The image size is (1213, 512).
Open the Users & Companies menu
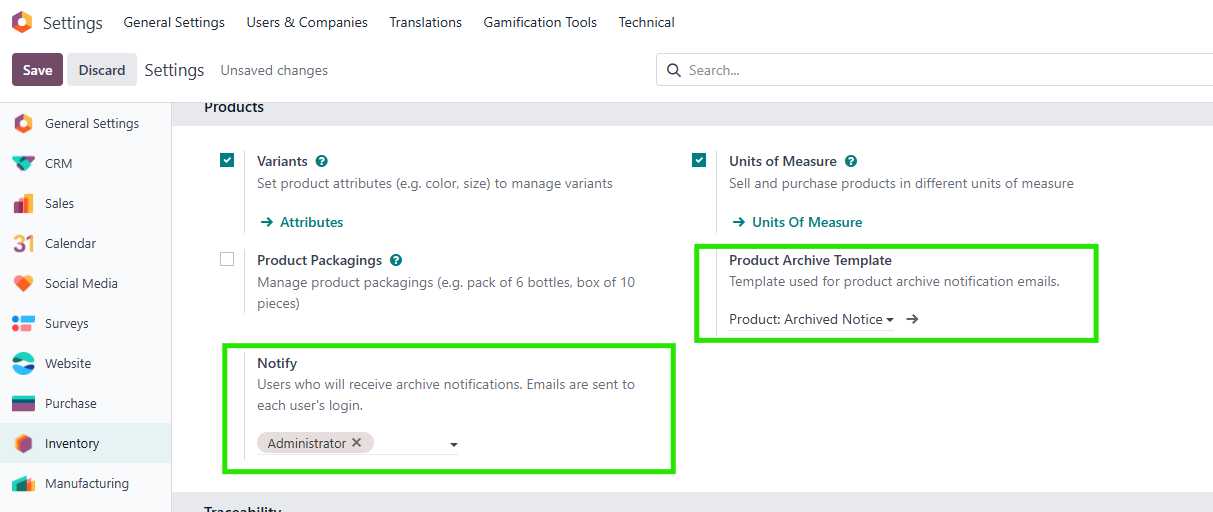coord(306,22)
